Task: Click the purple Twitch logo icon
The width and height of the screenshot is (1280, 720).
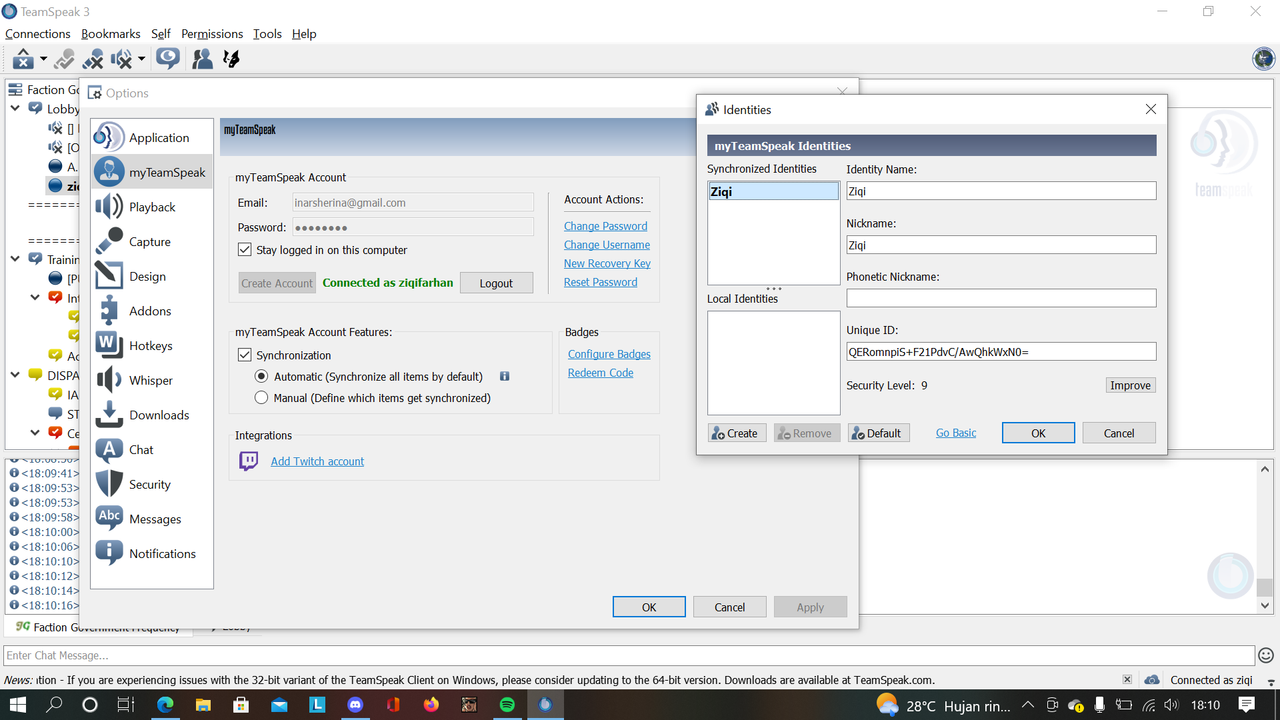Action: 248,461
